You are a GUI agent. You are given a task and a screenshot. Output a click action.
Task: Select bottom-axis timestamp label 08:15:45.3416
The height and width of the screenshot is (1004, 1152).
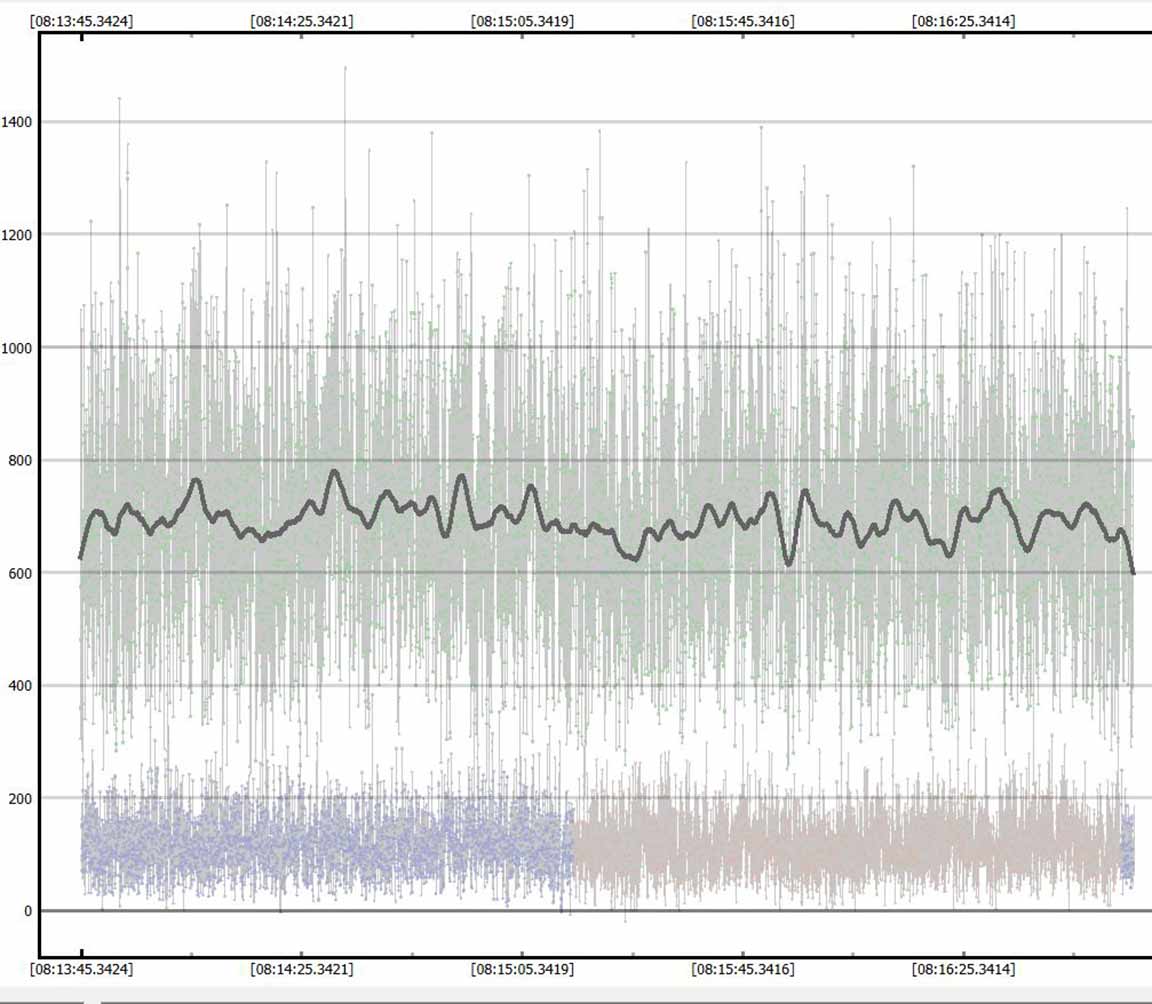pos(743,969)
